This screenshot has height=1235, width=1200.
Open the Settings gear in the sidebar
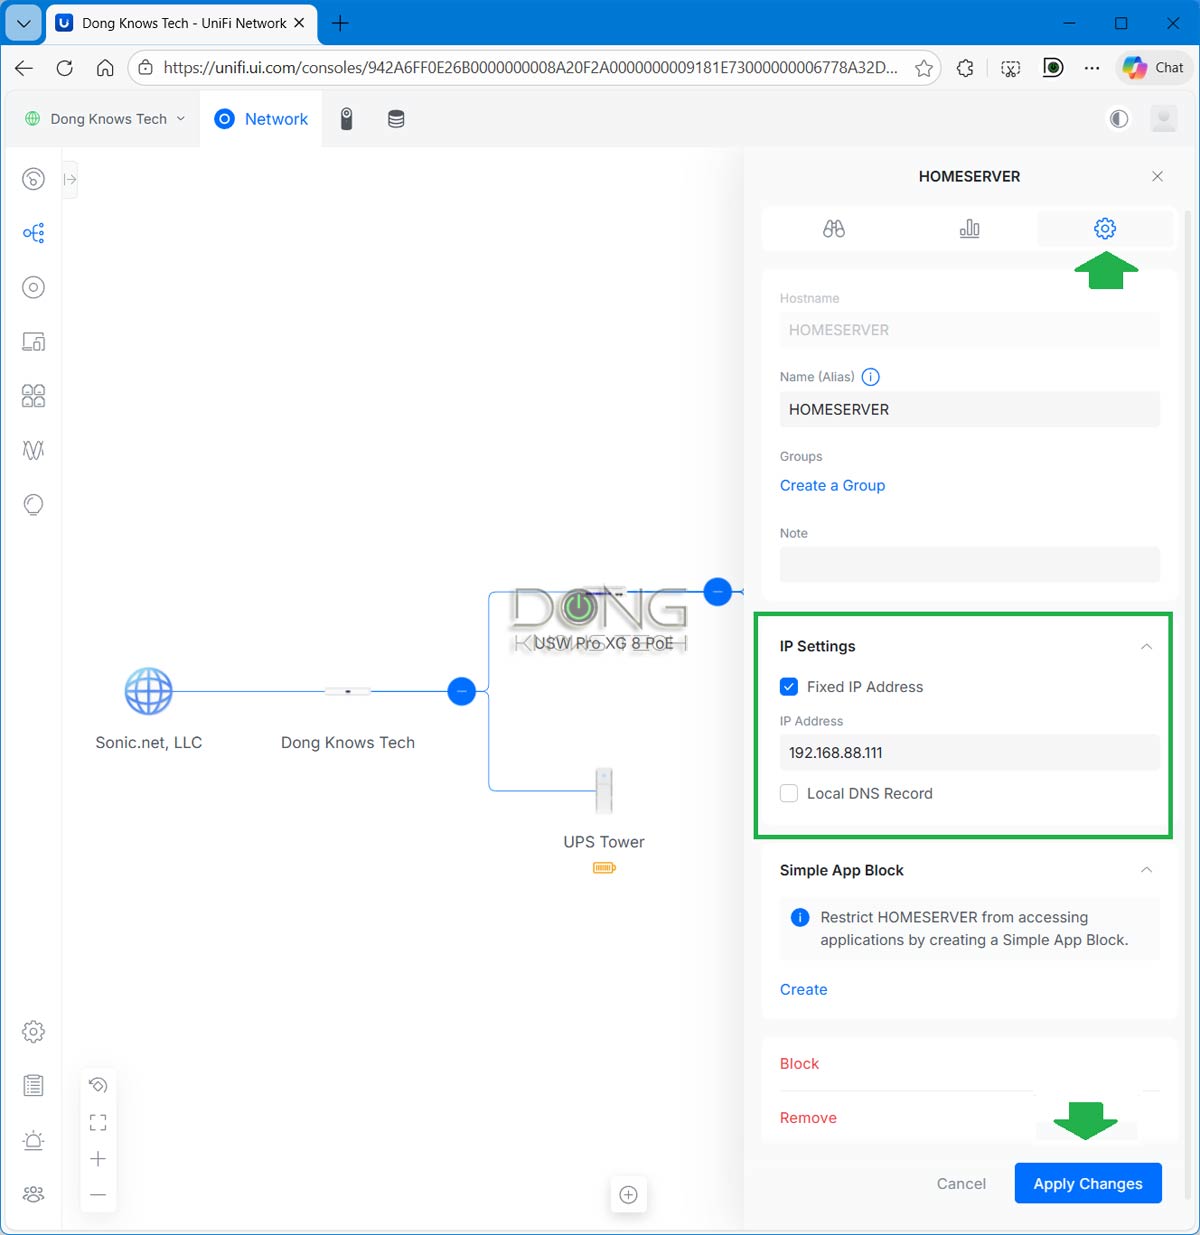[x=33, y=1031]
